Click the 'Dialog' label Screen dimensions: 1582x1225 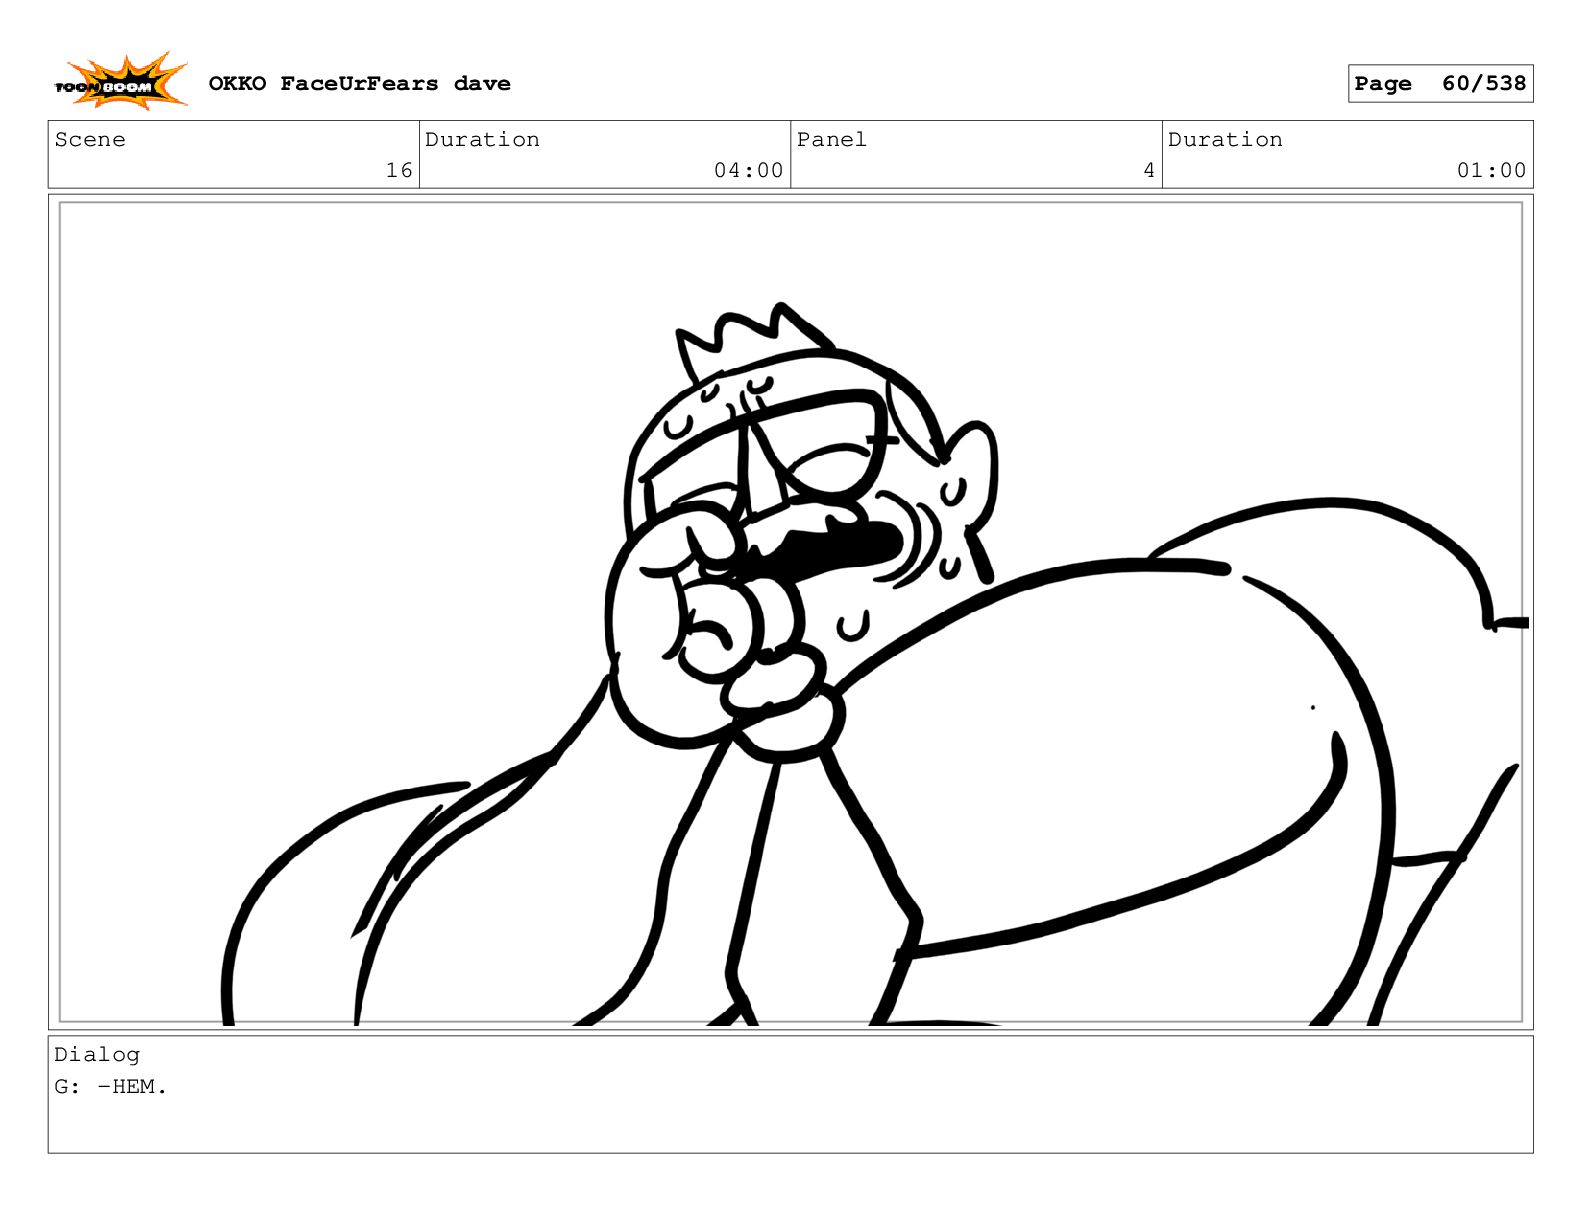pyautogui.click(x=97, y=1055)
